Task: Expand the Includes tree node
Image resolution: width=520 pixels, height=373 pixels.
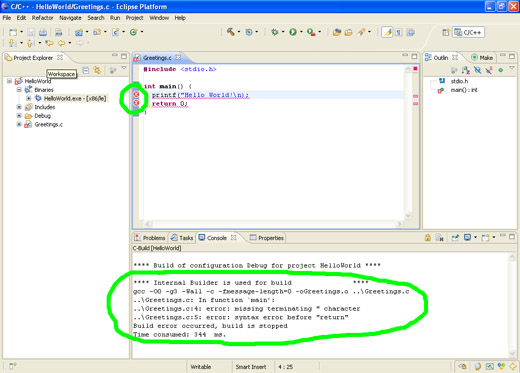Action: click(19, 107)
